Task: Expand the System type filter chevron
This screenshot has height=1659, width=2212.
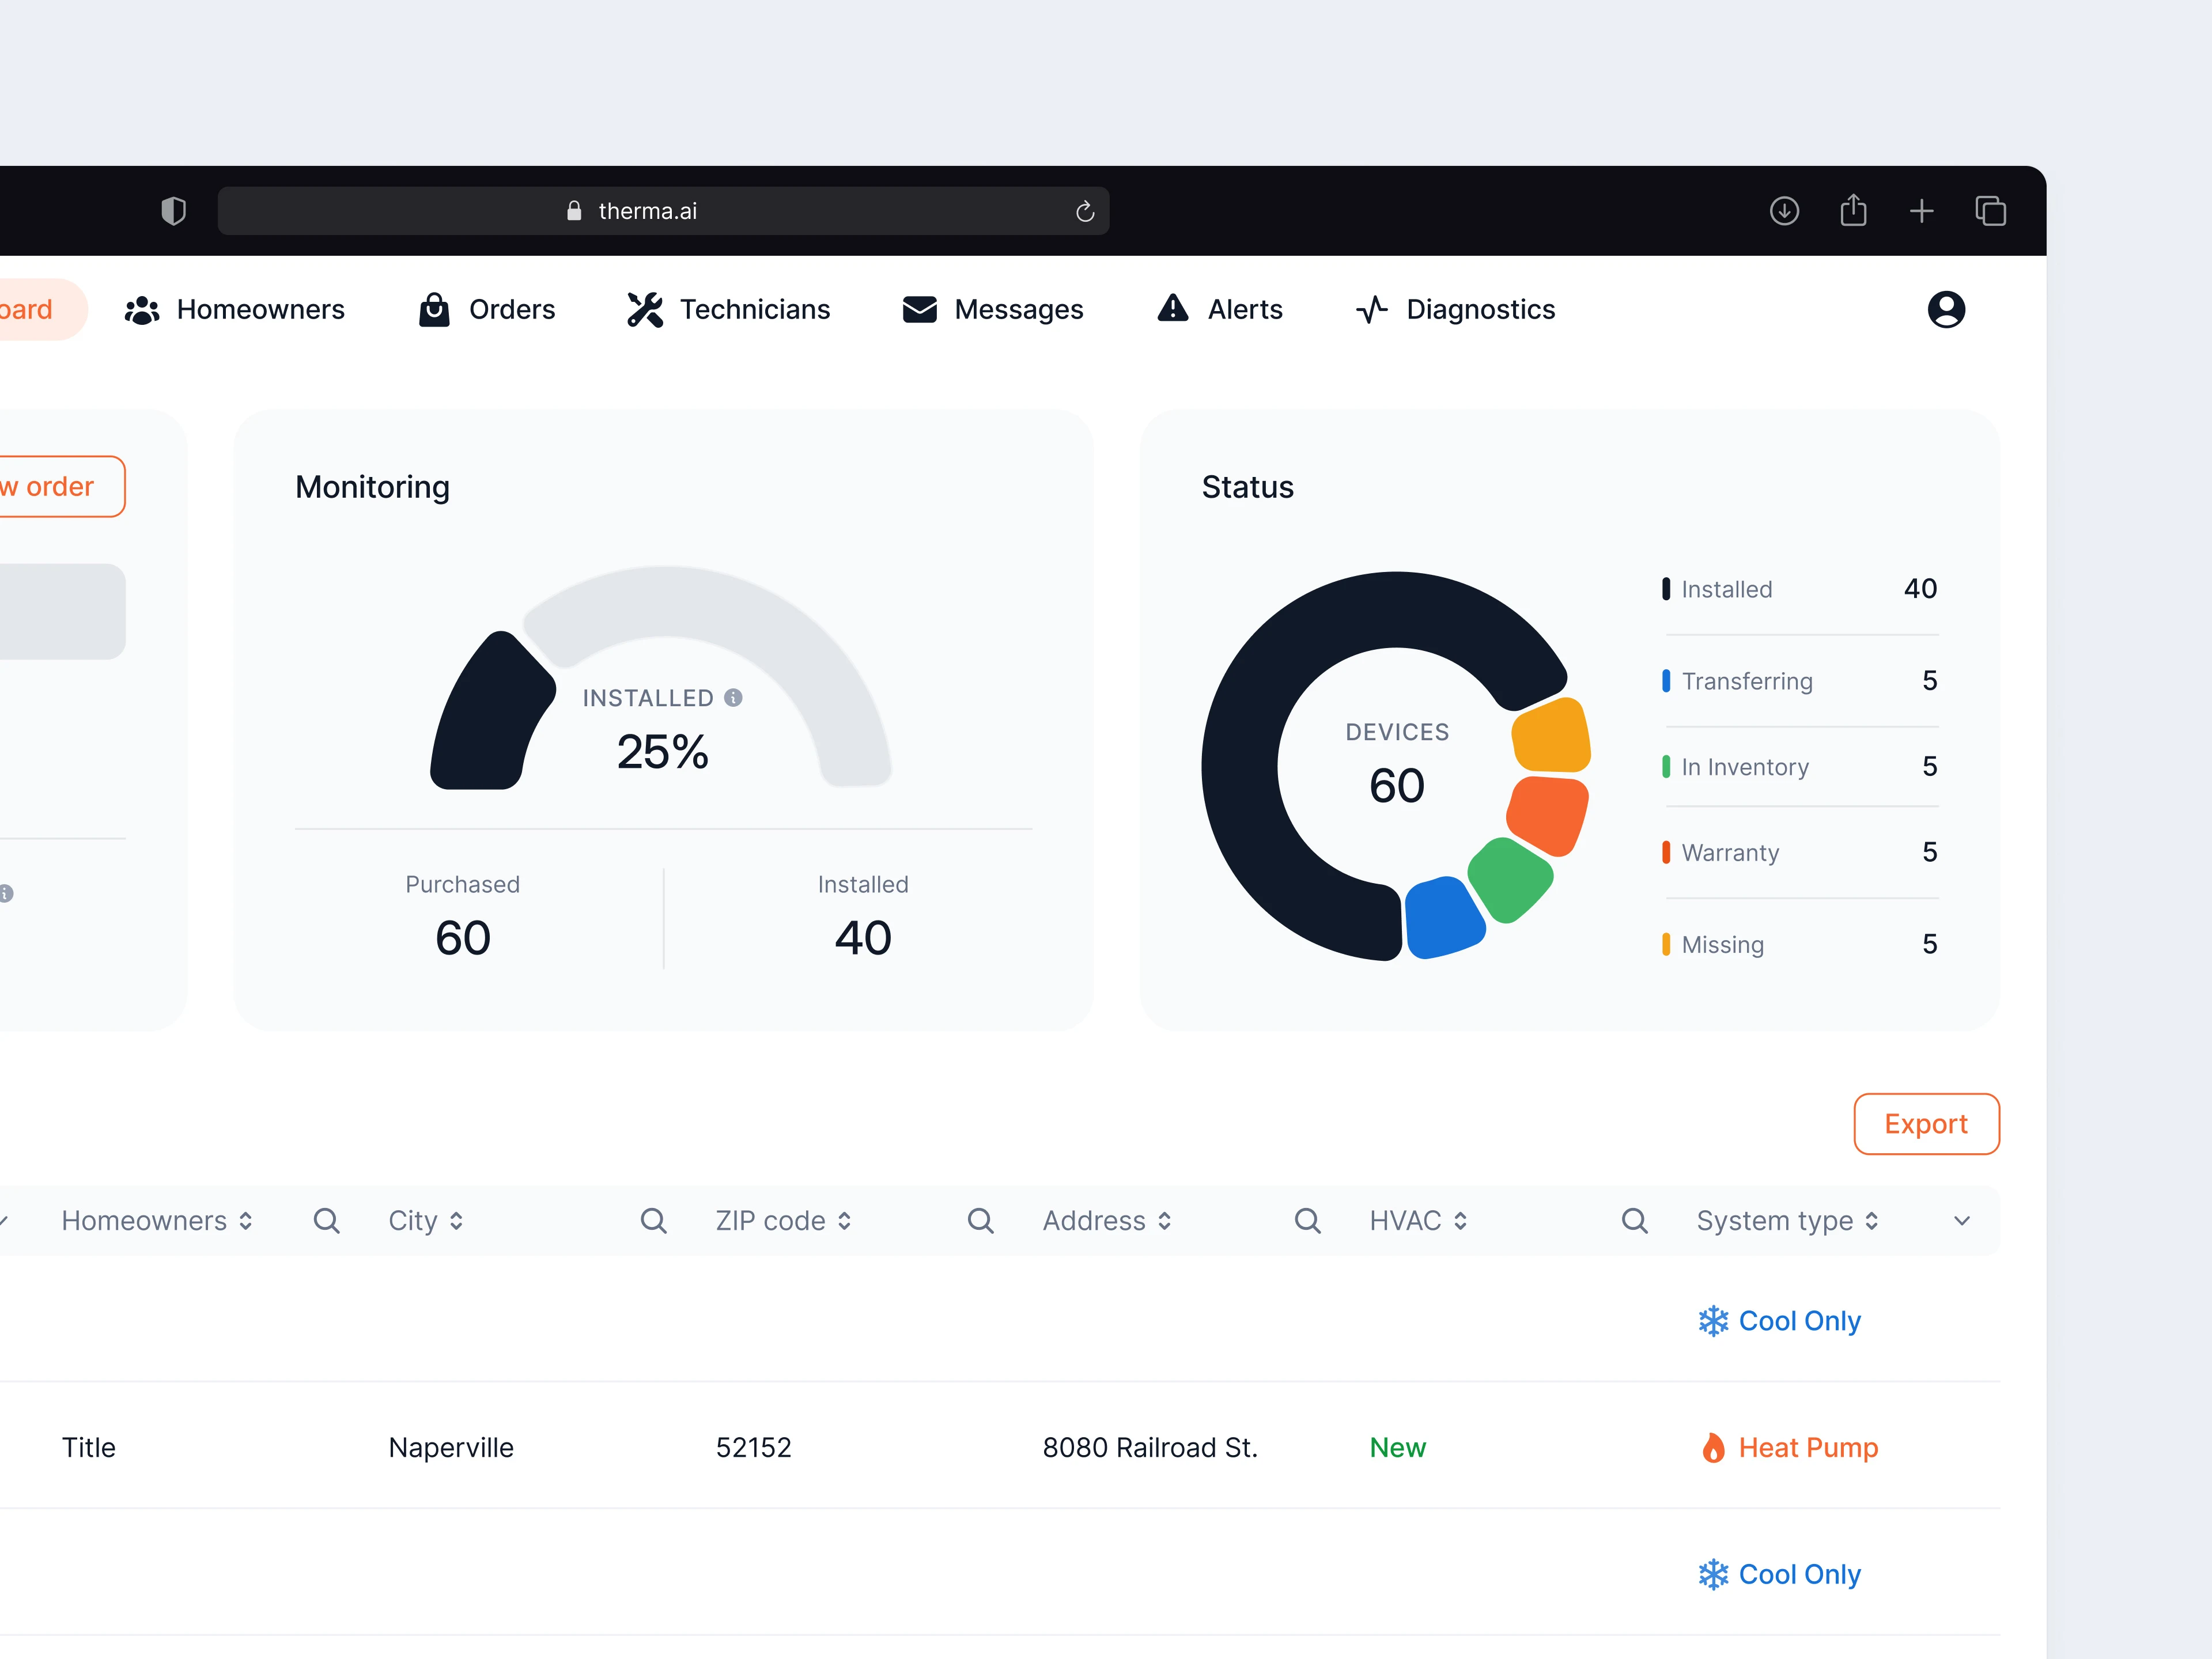Action: pyautogui.click(x=1961, y=1221)
